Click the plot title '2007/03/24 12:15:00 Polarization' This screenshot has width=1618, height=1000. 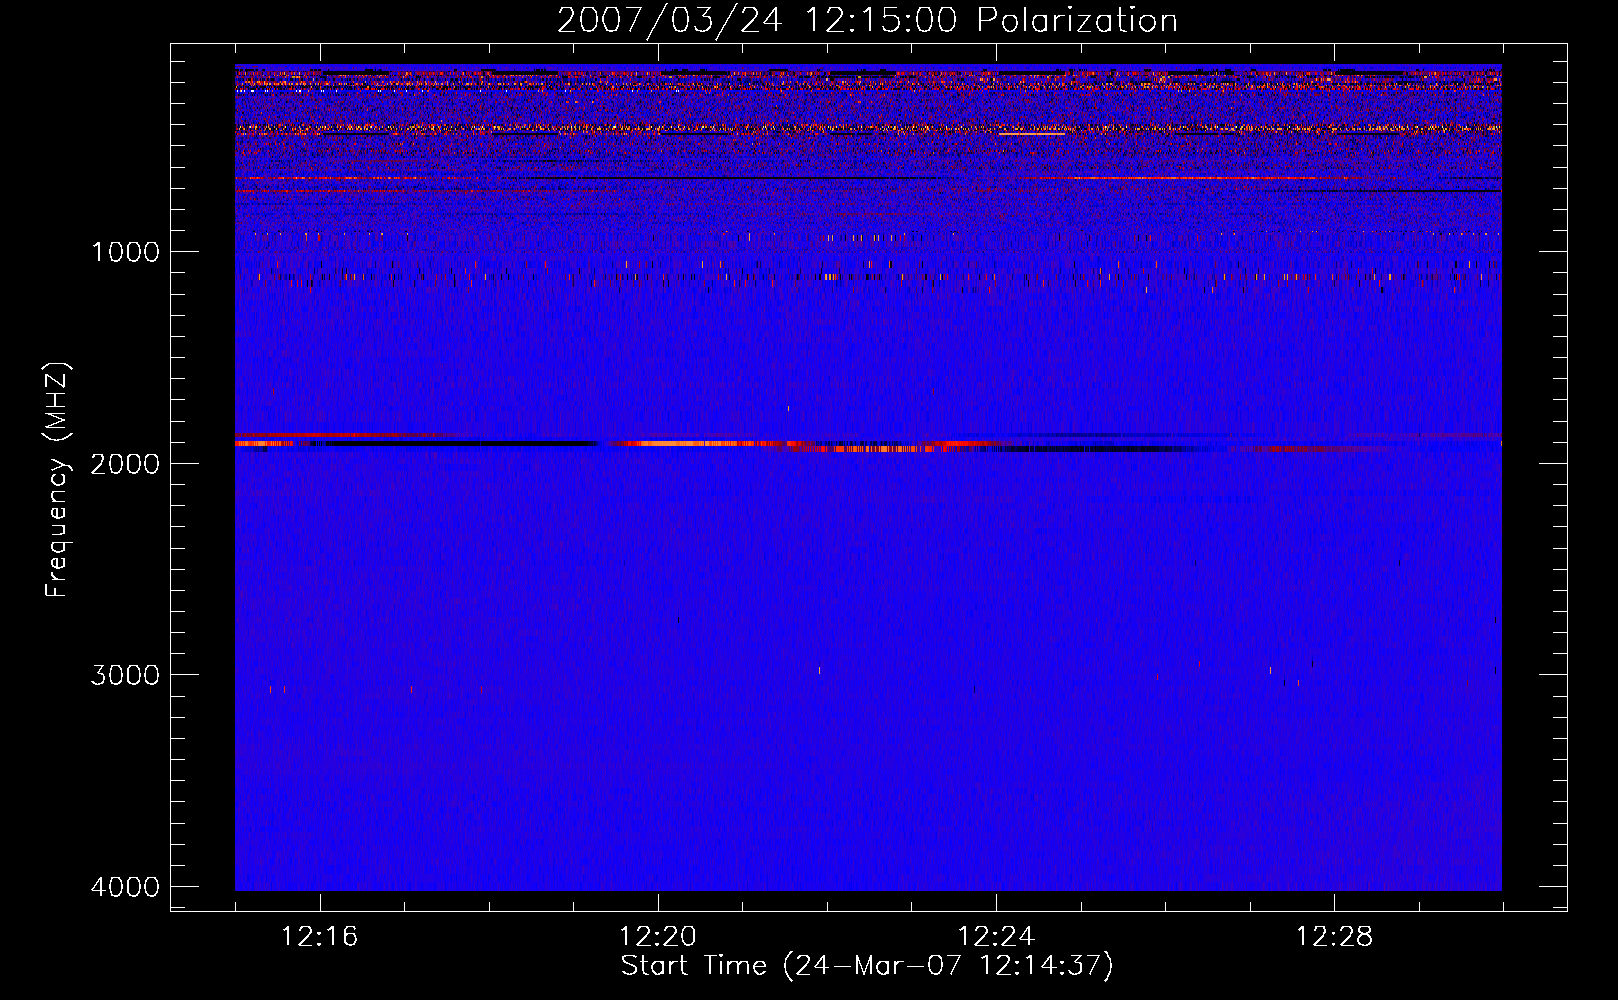click(867, 21)
